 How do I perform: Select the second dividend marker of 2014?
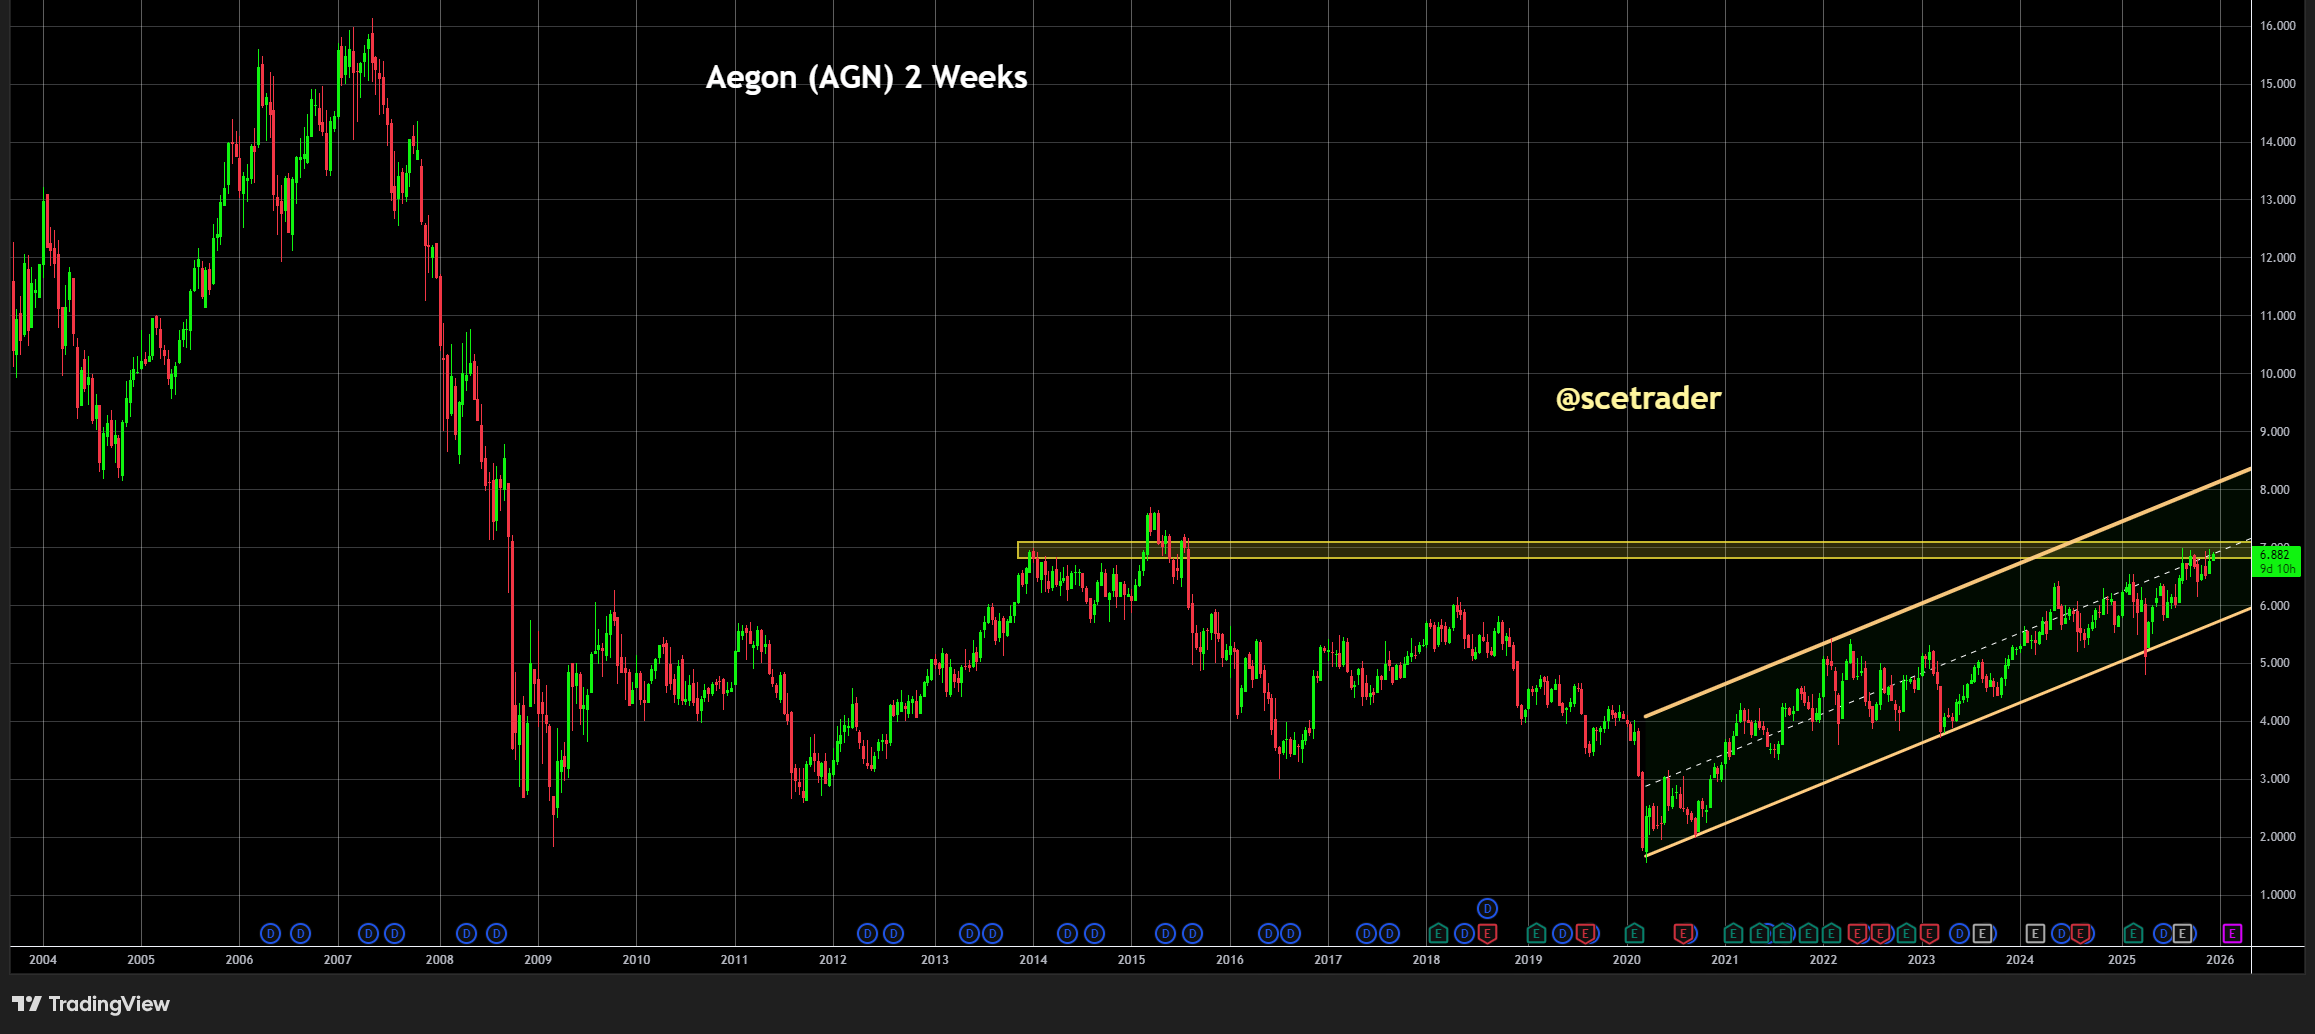[x=1094, y=933]
